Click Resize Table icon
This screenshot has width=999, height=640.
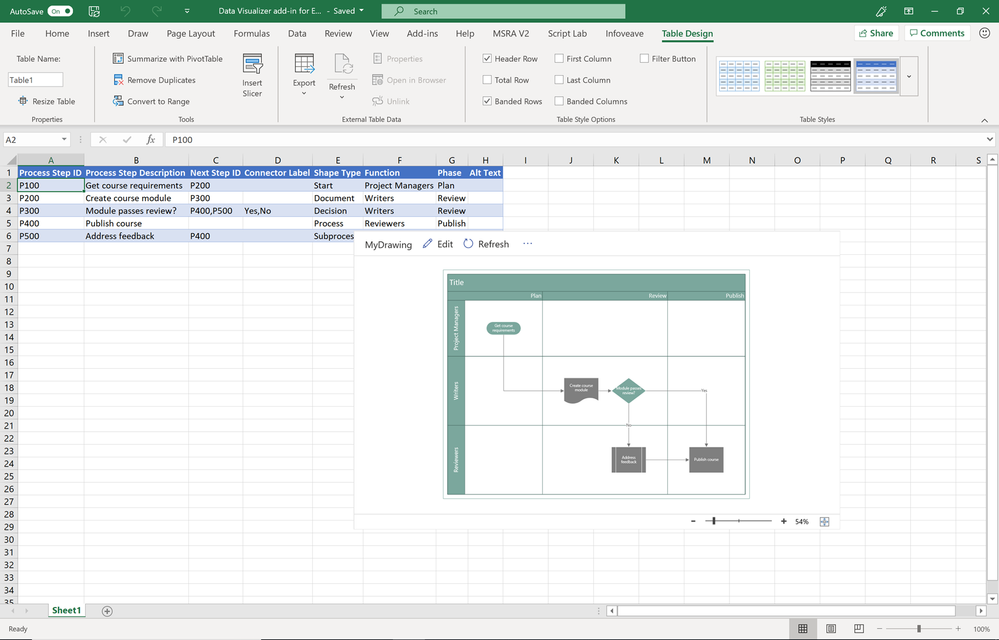tap(23, 101)
